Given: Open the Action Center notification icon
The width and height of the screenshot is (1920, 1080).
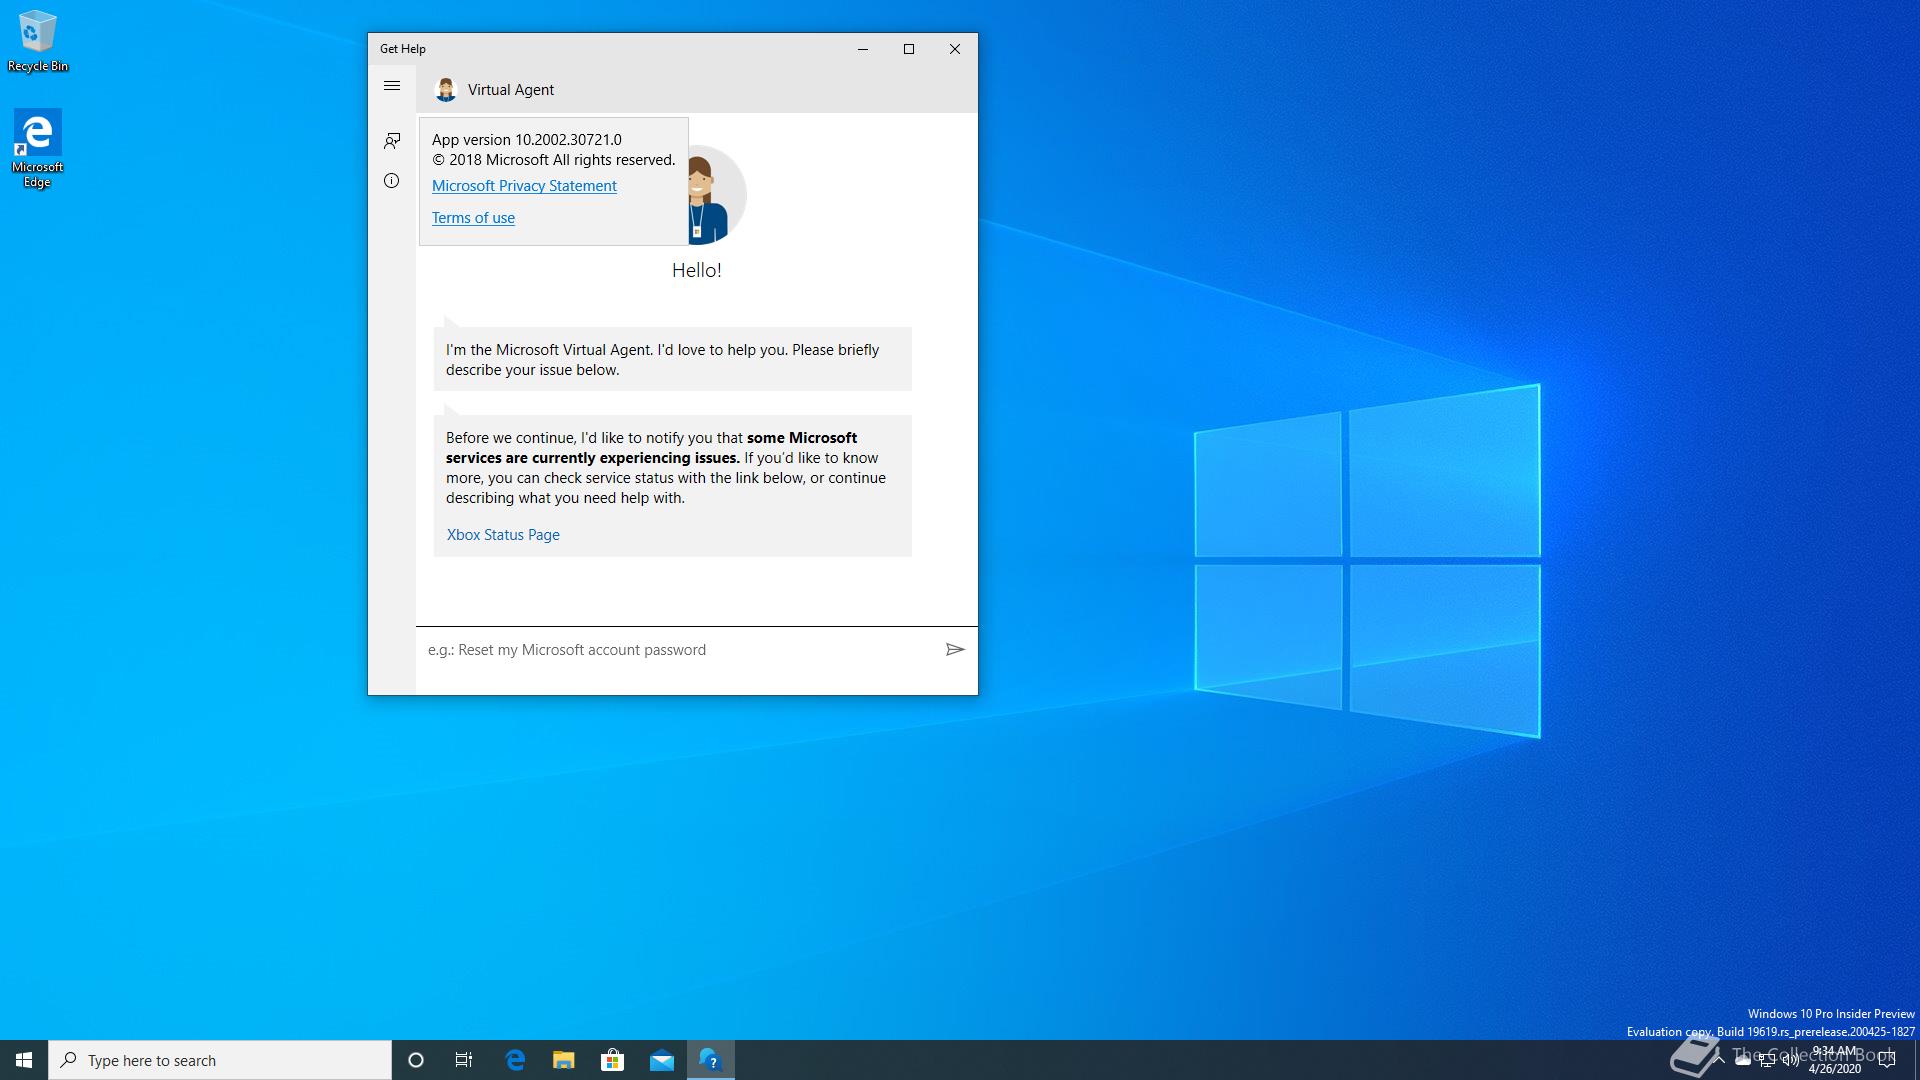Looking at the screenshot, I should (1887, 1060).
